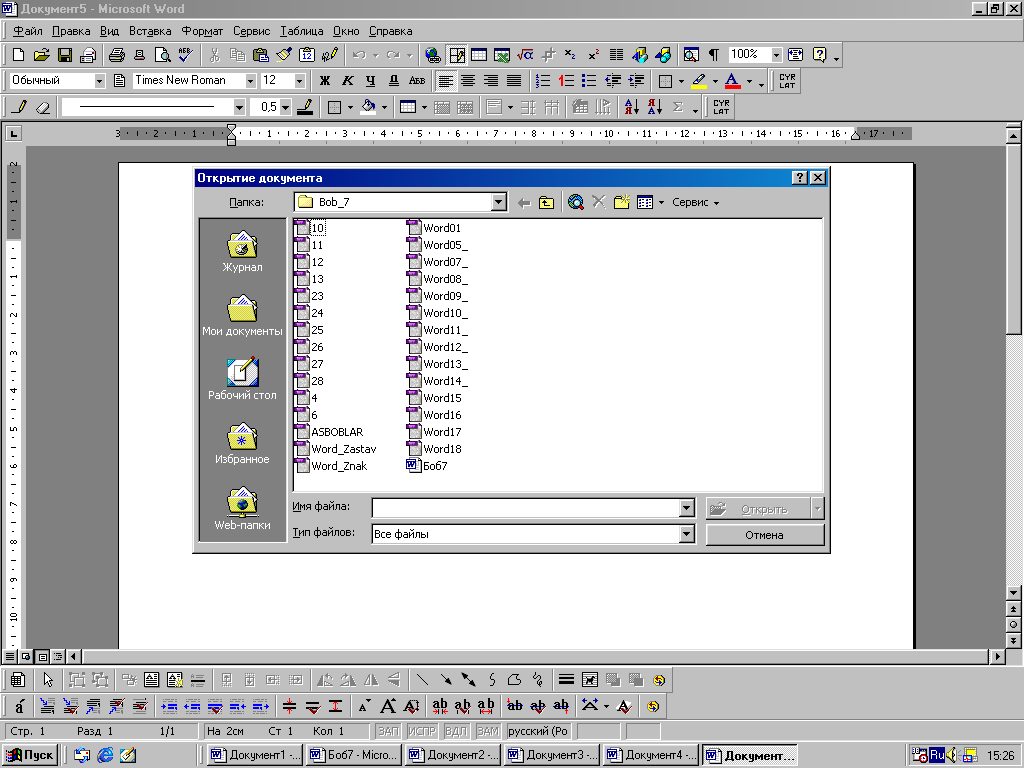This screenshot has height=768, width=1024.
Task: Select the Draw Table pencil icon
Action: tap(20, 107)
